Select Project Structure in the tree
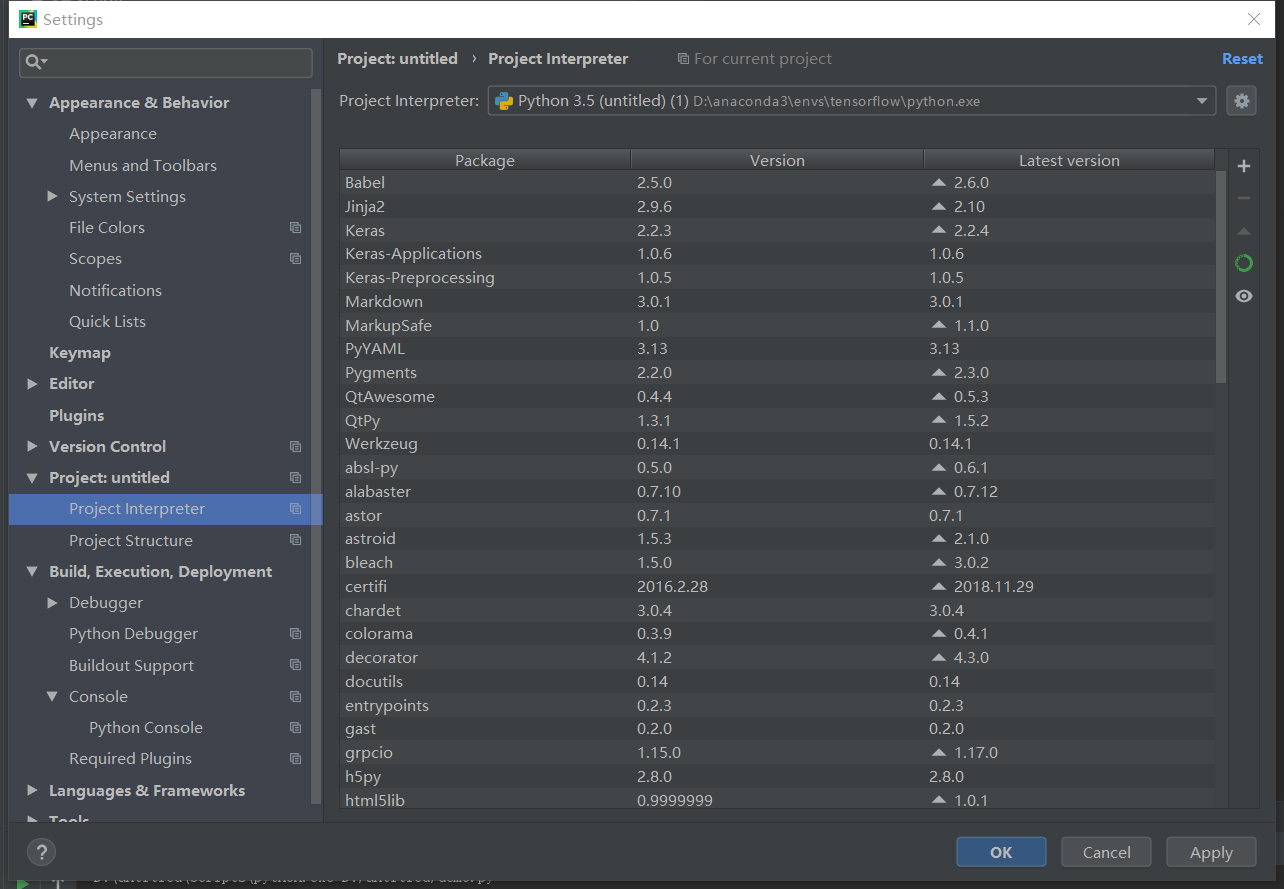The image size is (1284, 889). pyautogui.click(x=131, y=541)
